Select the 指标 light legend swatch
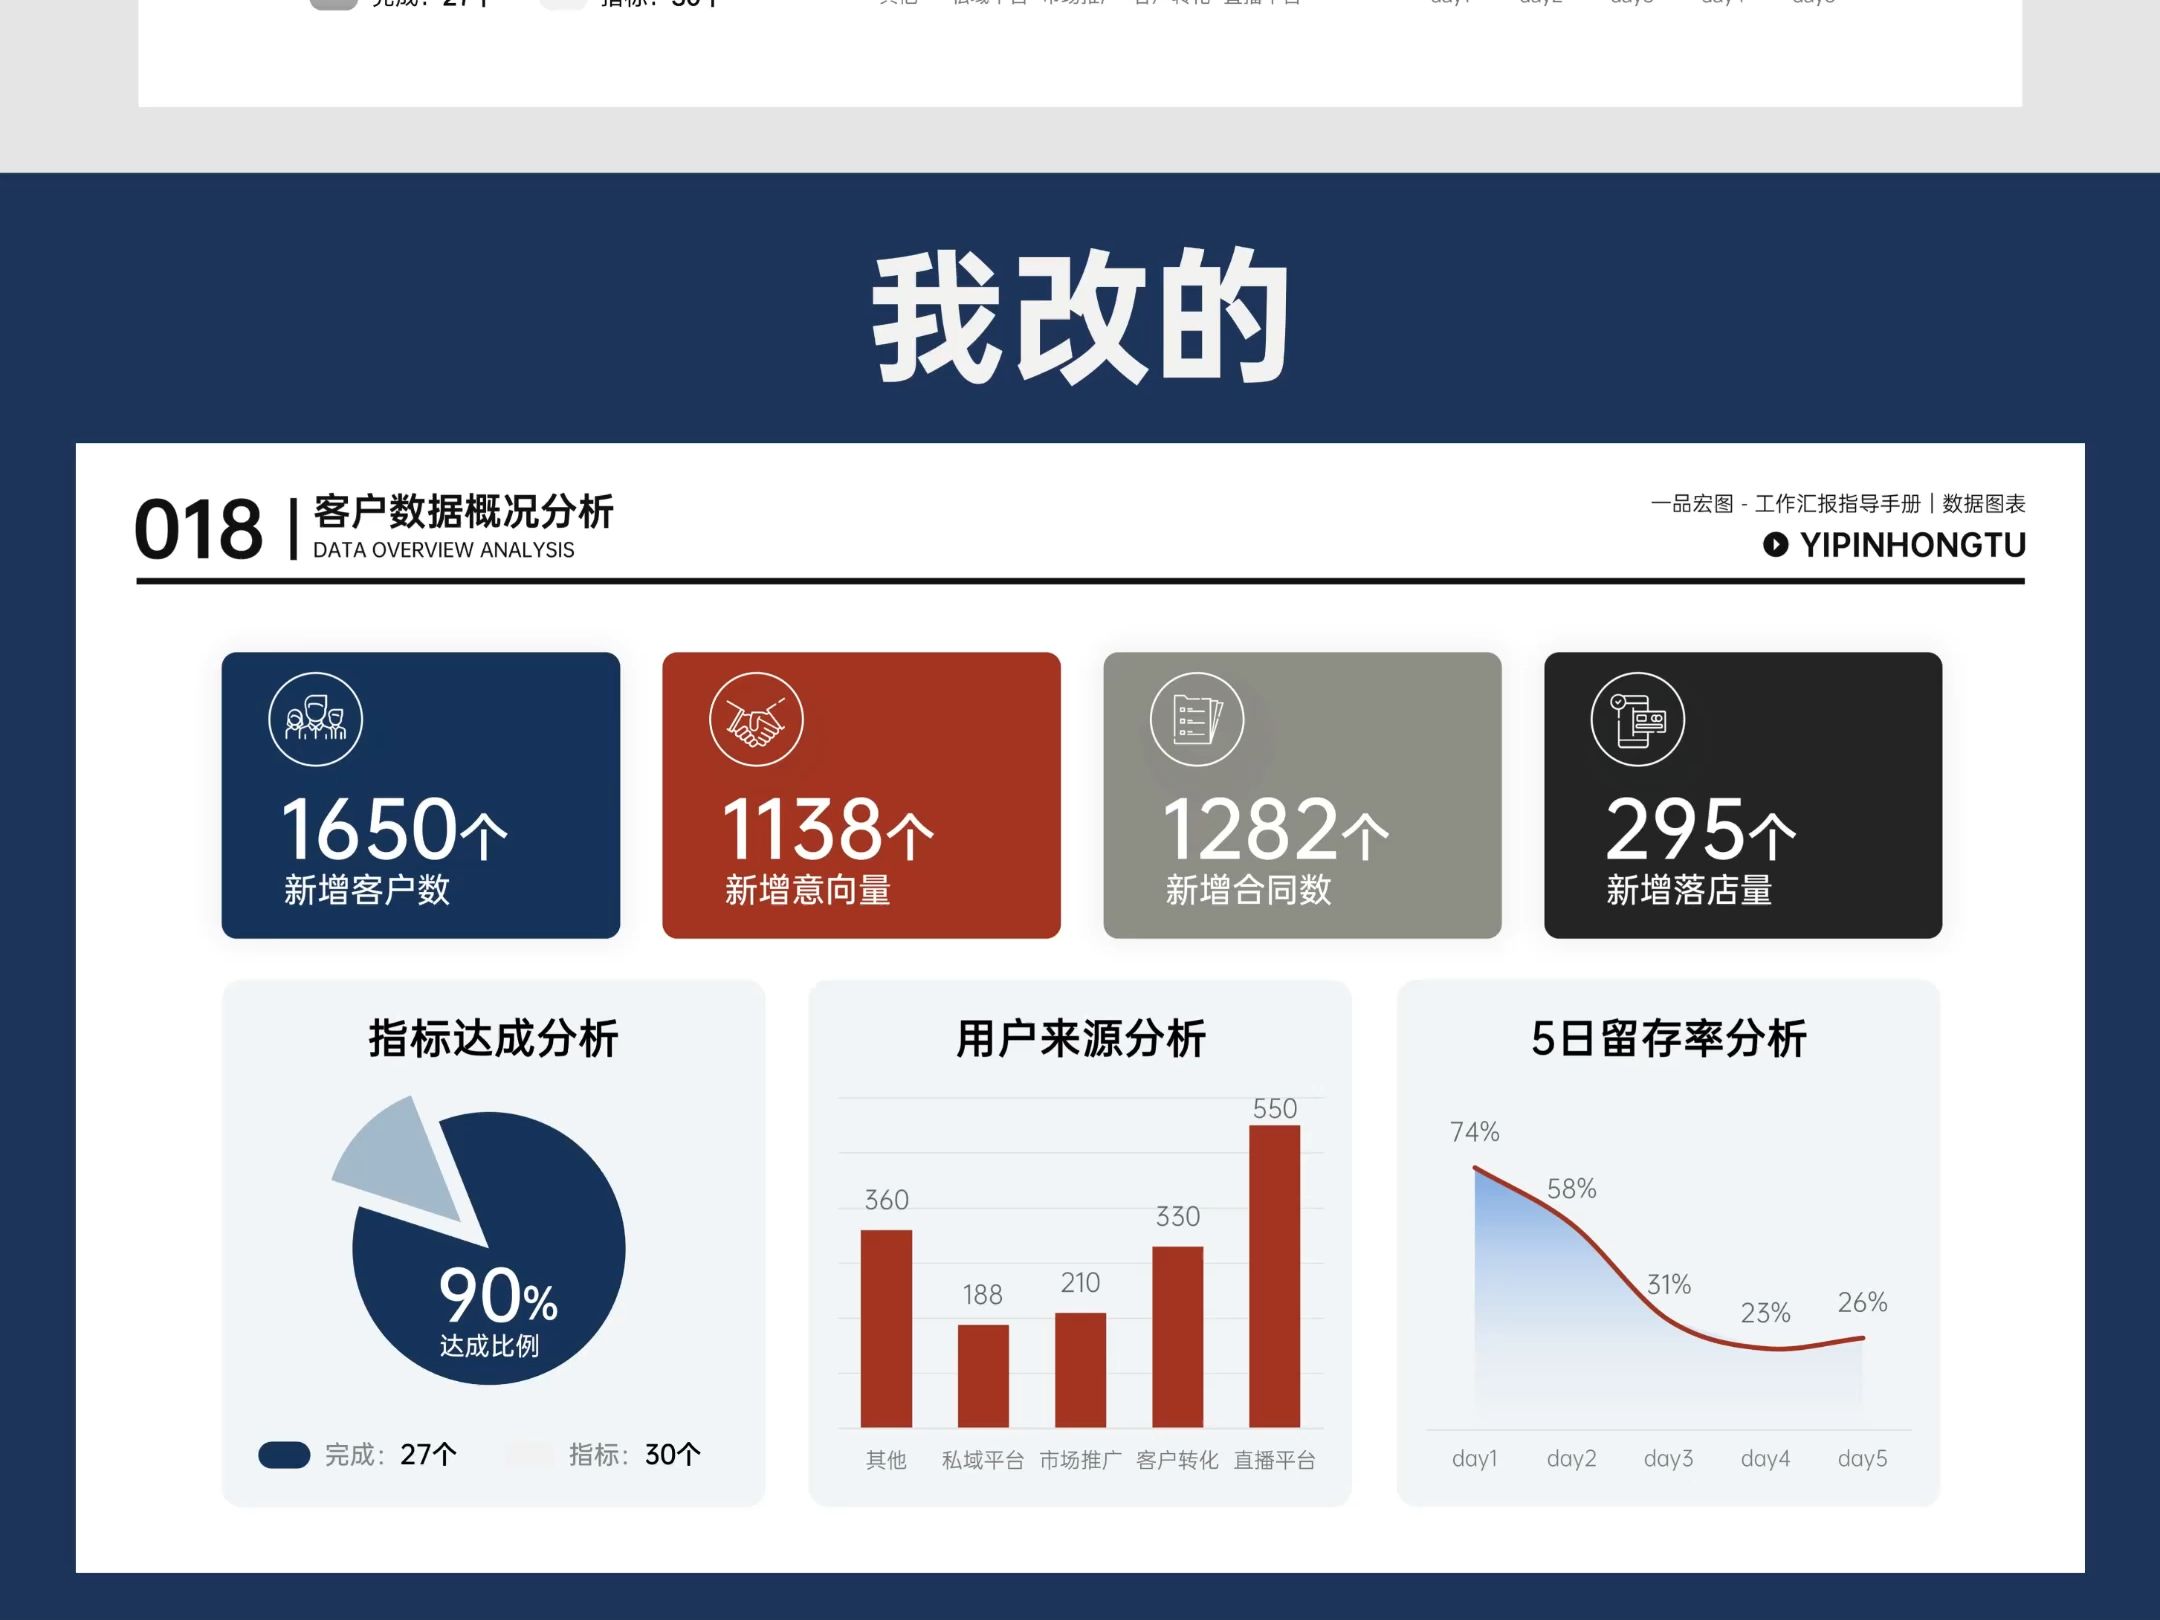This screenshot has height=1620, width=2160. [x=530, y=1455]
